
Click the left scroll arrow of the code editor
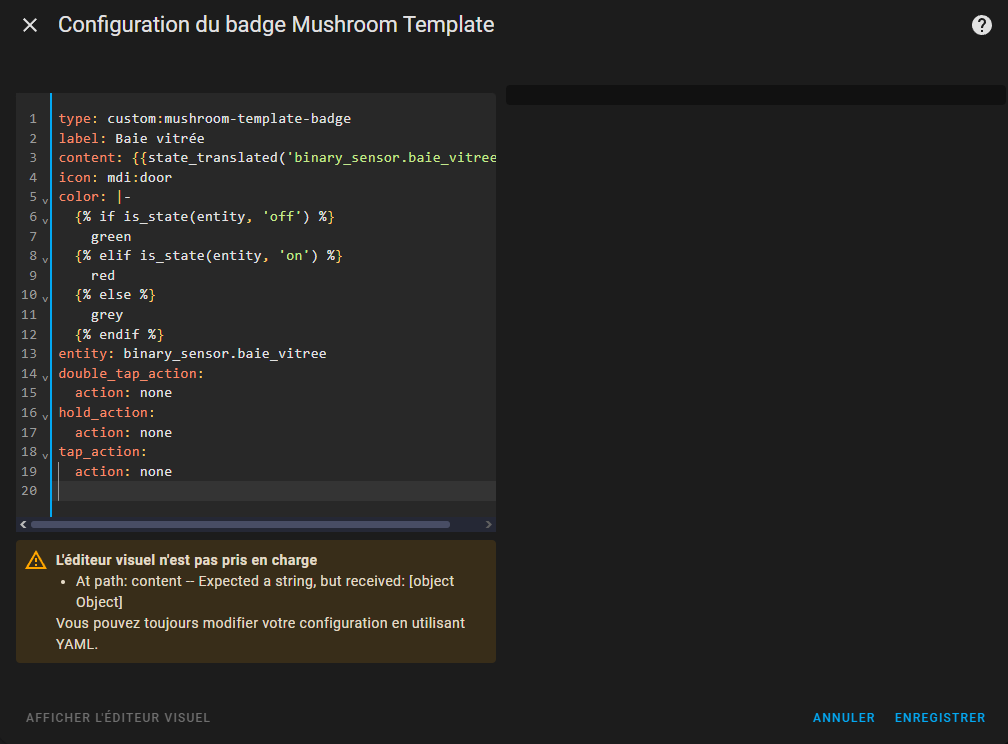click(23, 525)
